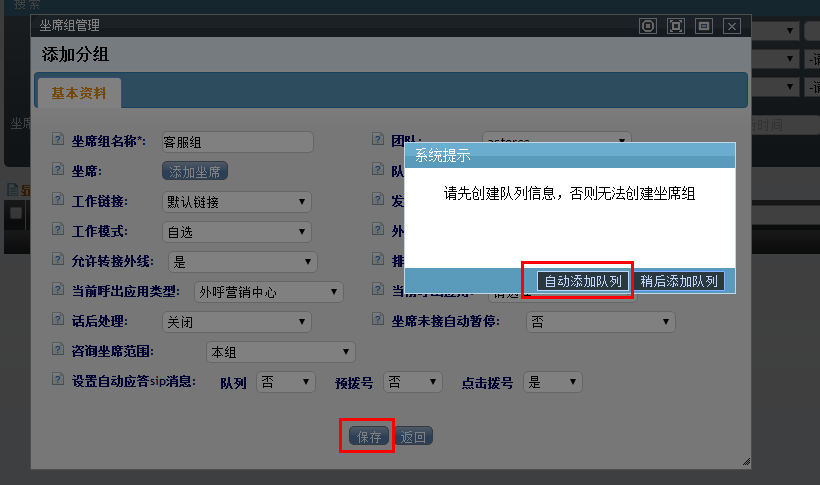Click help icon beside 坐席未接自动暂停
Image resolution: width=820 pixels, height=485 pixels.
click(x=379, y=322)
